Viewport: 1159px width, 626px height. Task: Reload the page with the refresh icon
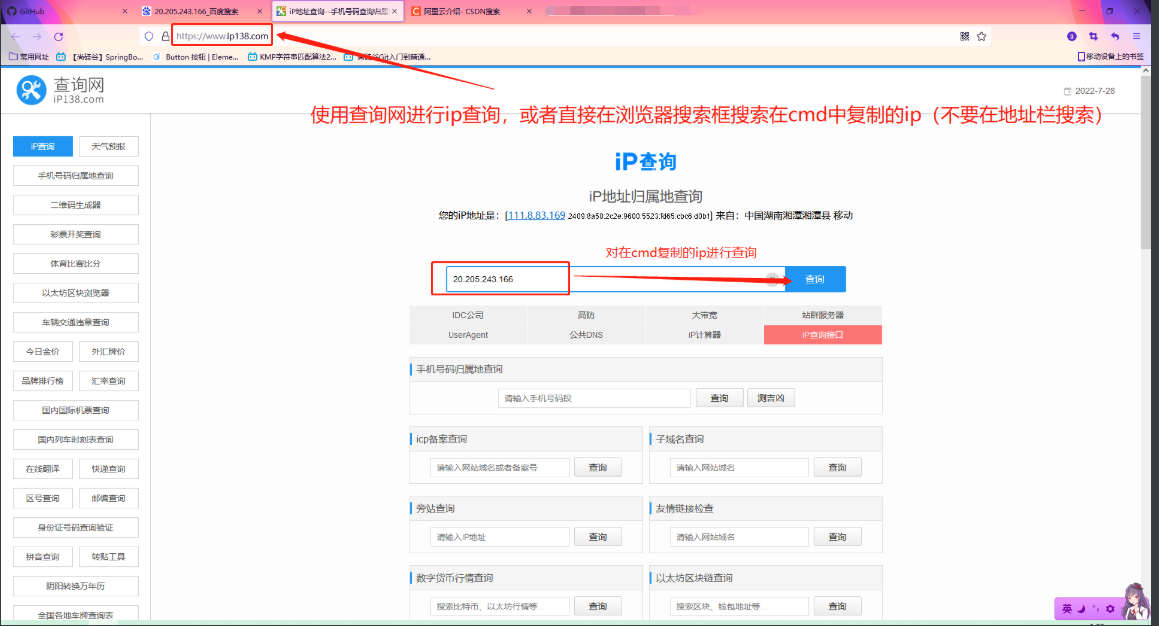(x=58, y=36)
